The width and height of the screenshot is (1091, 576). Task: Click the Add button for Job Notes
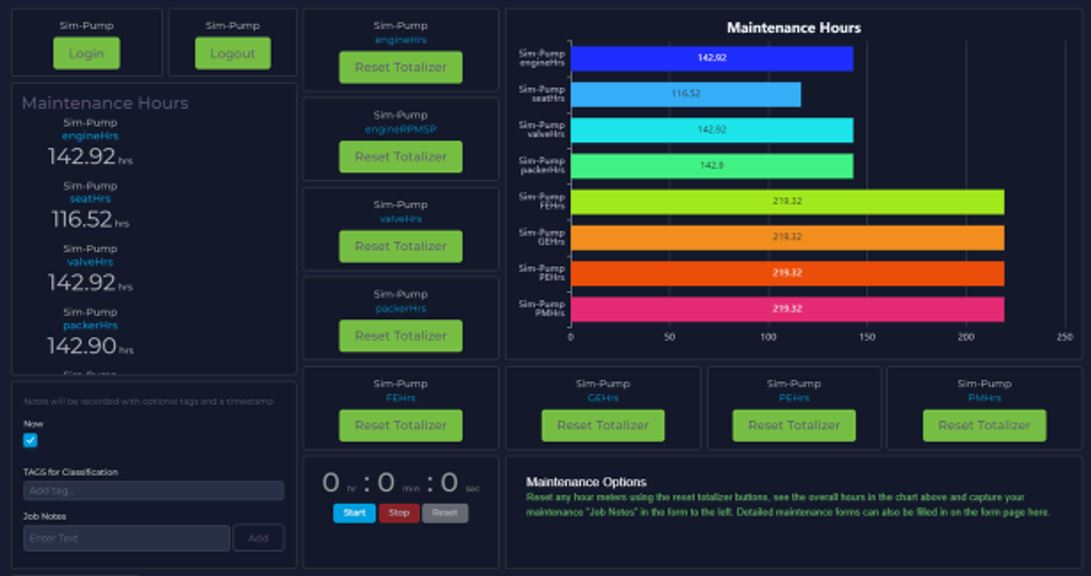pos(259,538)
